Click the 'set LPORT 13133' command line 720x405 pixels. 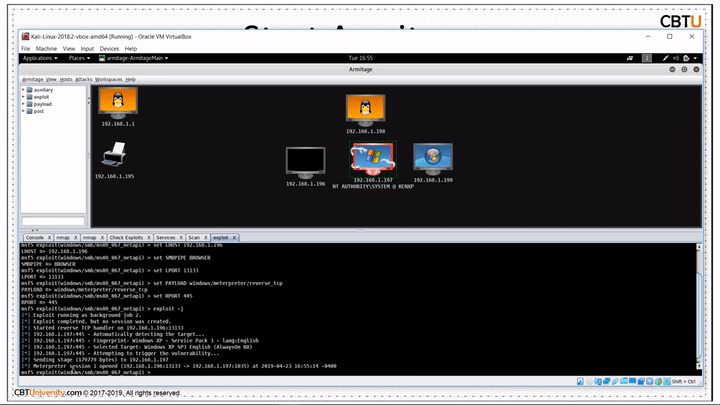[x=109, y=270]
